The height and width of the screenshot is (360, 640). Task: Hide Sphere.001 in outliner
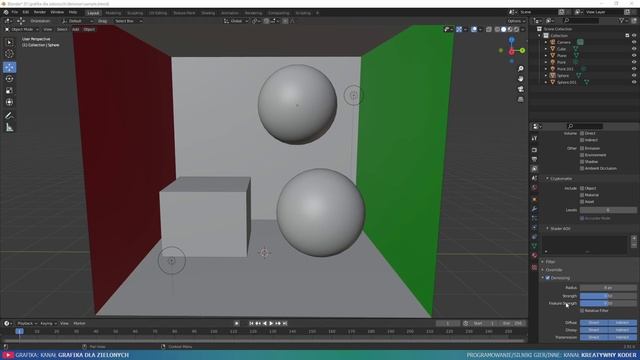634,82
